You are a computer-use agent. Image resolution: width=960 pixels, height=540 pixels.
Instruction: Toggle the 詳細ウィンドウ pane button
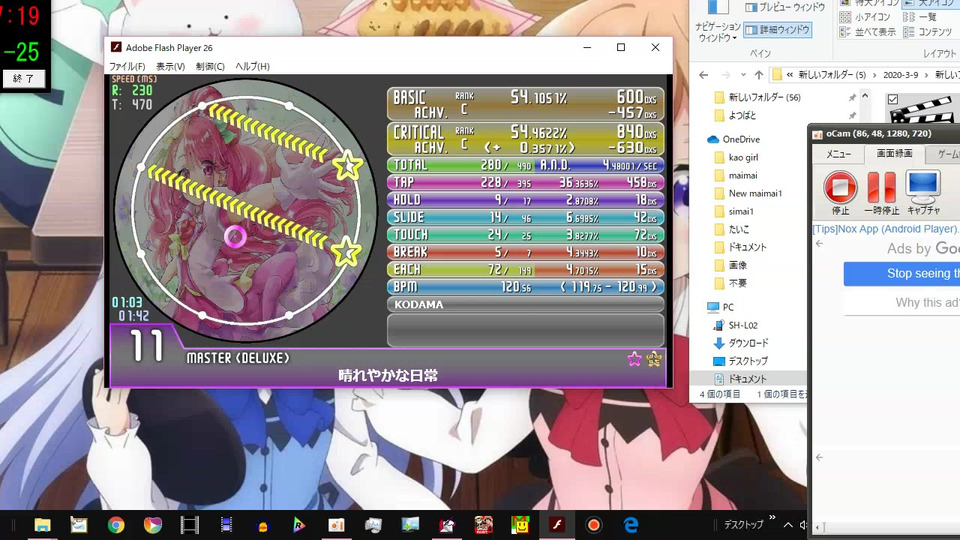[778, 29]
